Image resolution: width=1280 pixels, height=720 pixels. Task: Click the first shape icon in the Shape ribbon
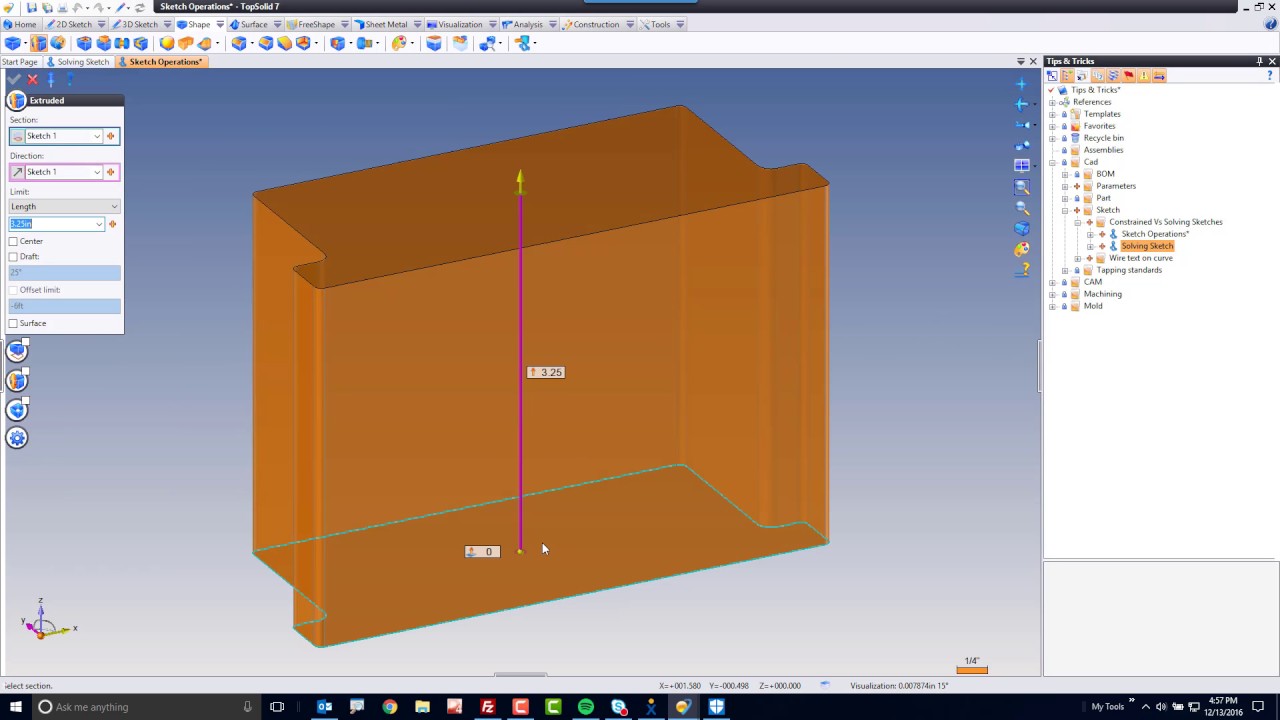[12, 43]
